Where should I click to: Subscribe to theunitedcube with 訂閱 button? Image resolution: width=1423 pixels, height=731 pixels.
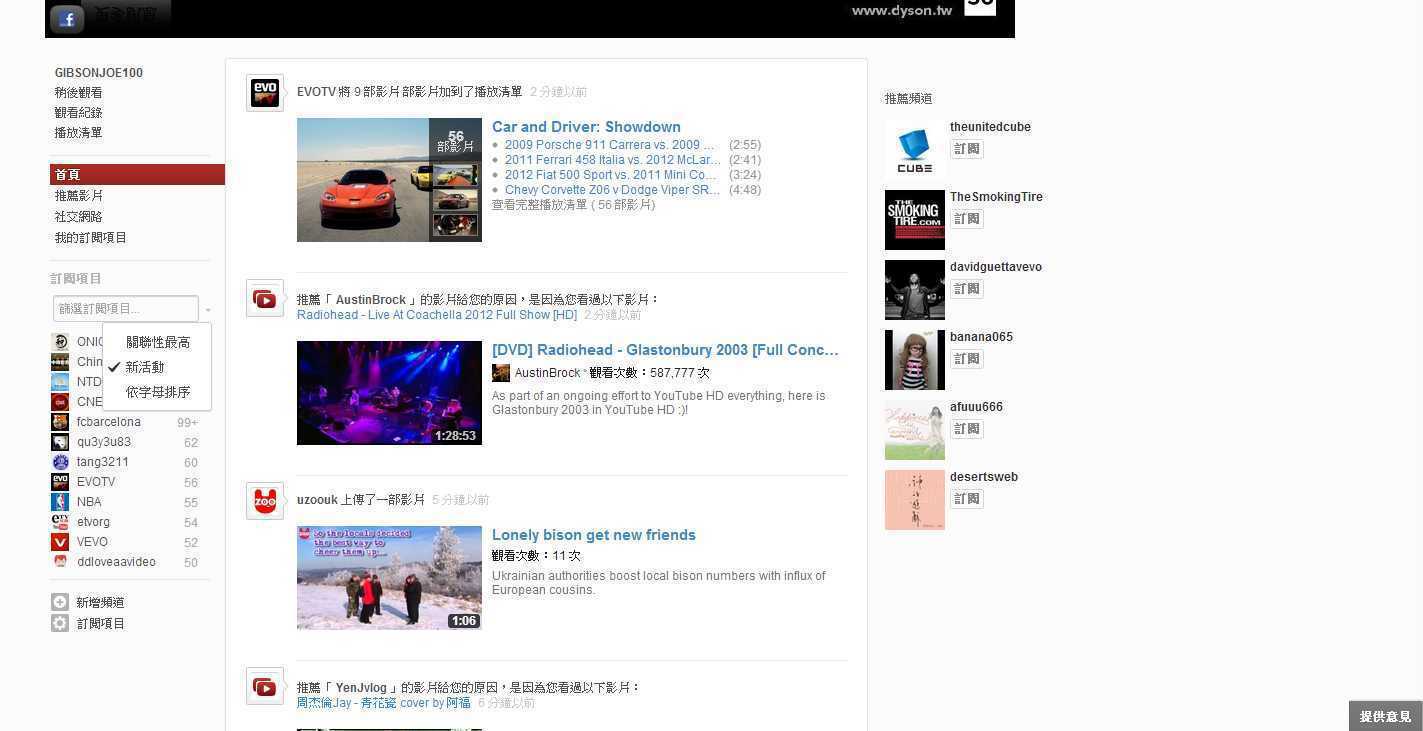(x=967, y=149)
